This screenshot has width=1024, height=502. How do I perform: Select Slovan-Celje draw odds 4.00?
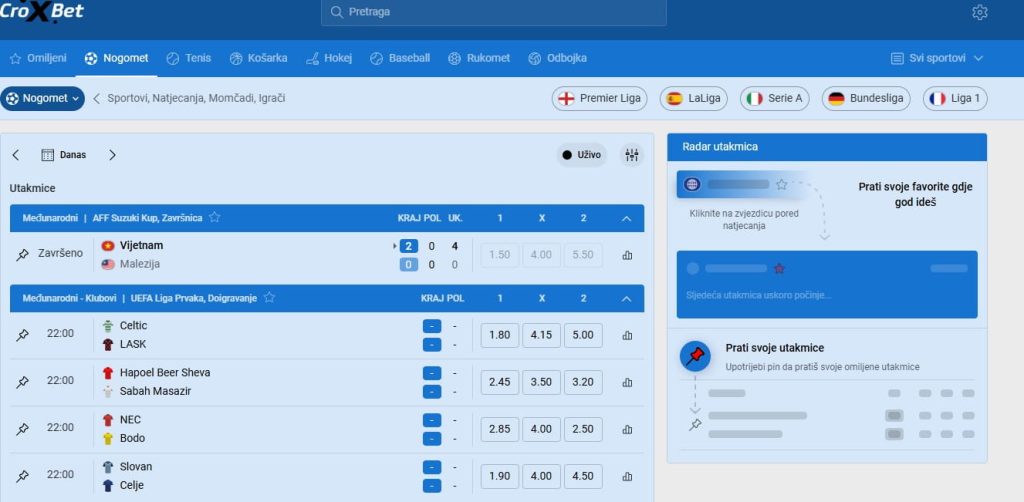(x=541, y=477)
